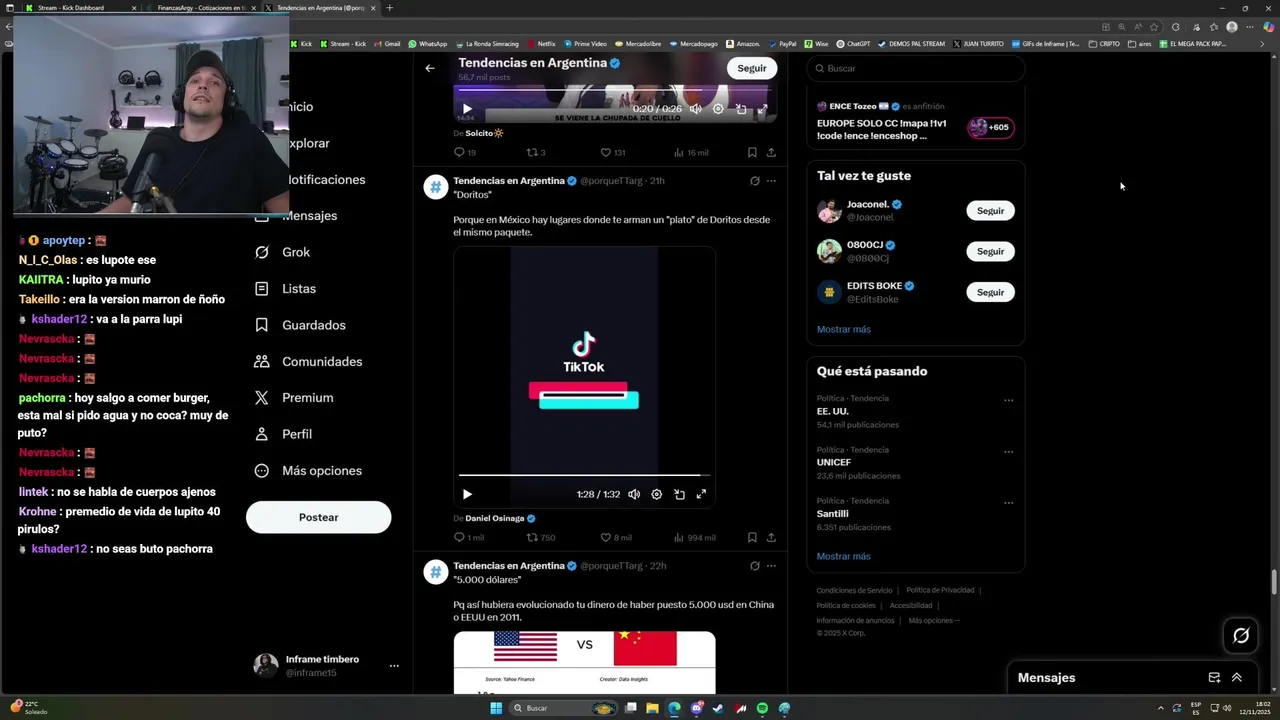Image resolution: width=1280 pixels, height=720 pixels.
Task: Open Más opciones in the sidebar
Action: tap(309, 470)
